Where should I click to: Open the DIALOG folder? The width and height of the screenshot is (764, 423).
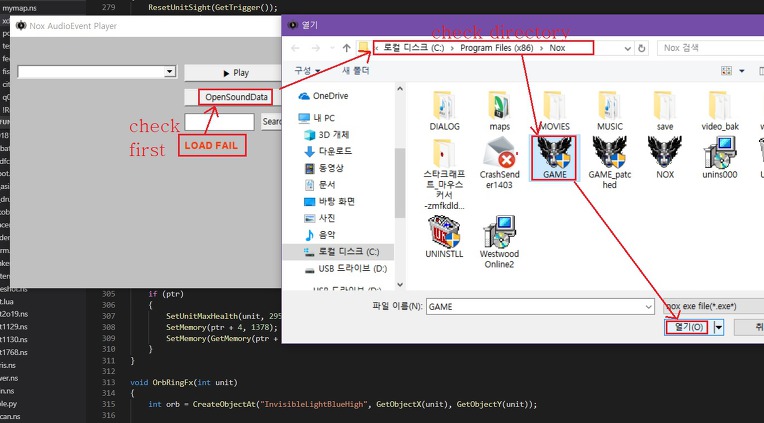[x=444, y=111]
